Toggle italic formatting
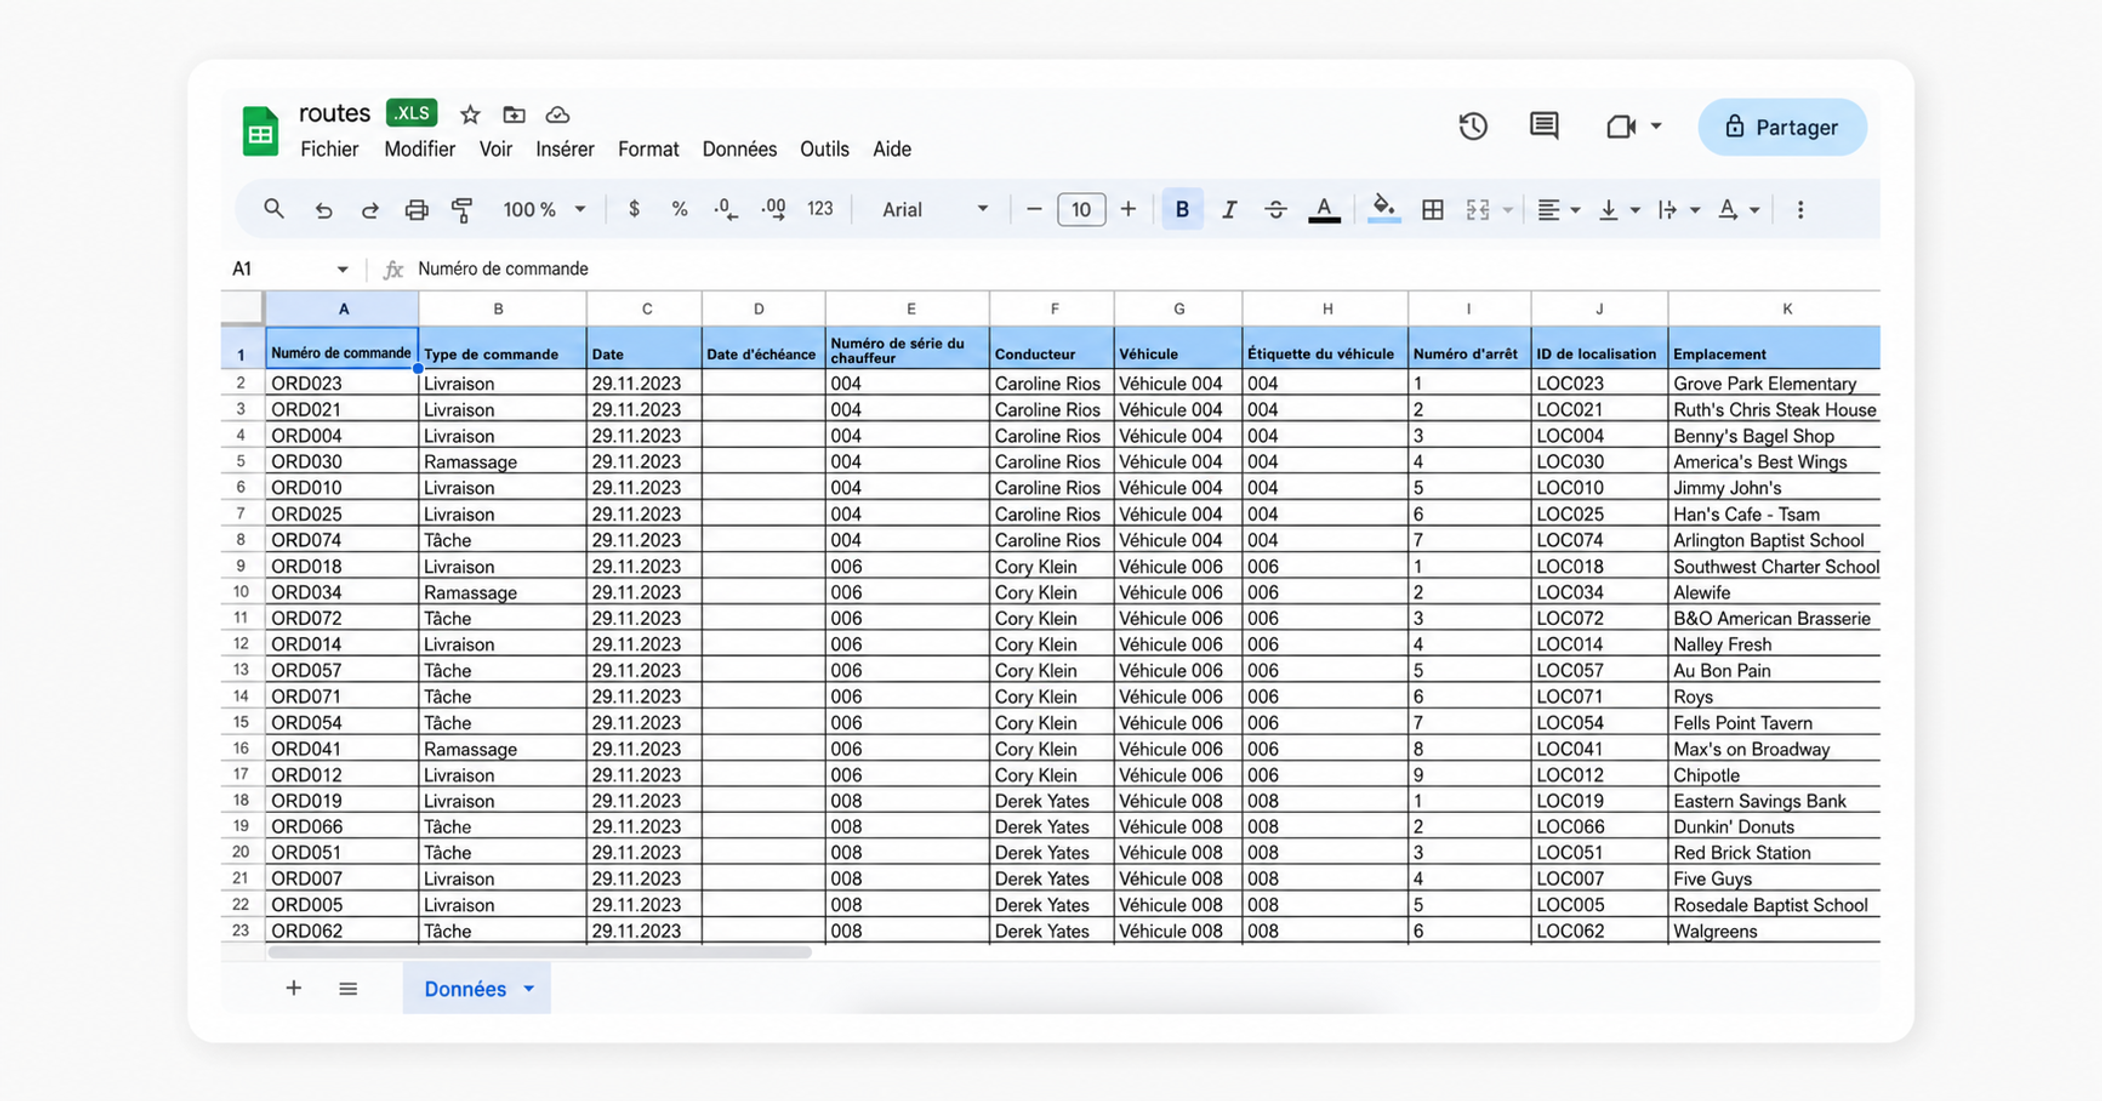 tap(1229, 209)
